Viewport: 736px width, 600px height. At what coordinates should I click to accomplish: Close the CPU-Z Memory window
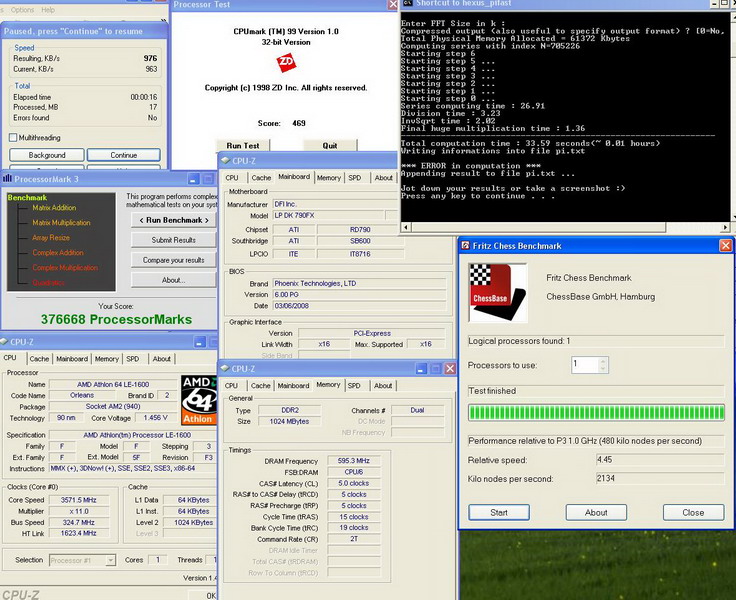point(450,369)
